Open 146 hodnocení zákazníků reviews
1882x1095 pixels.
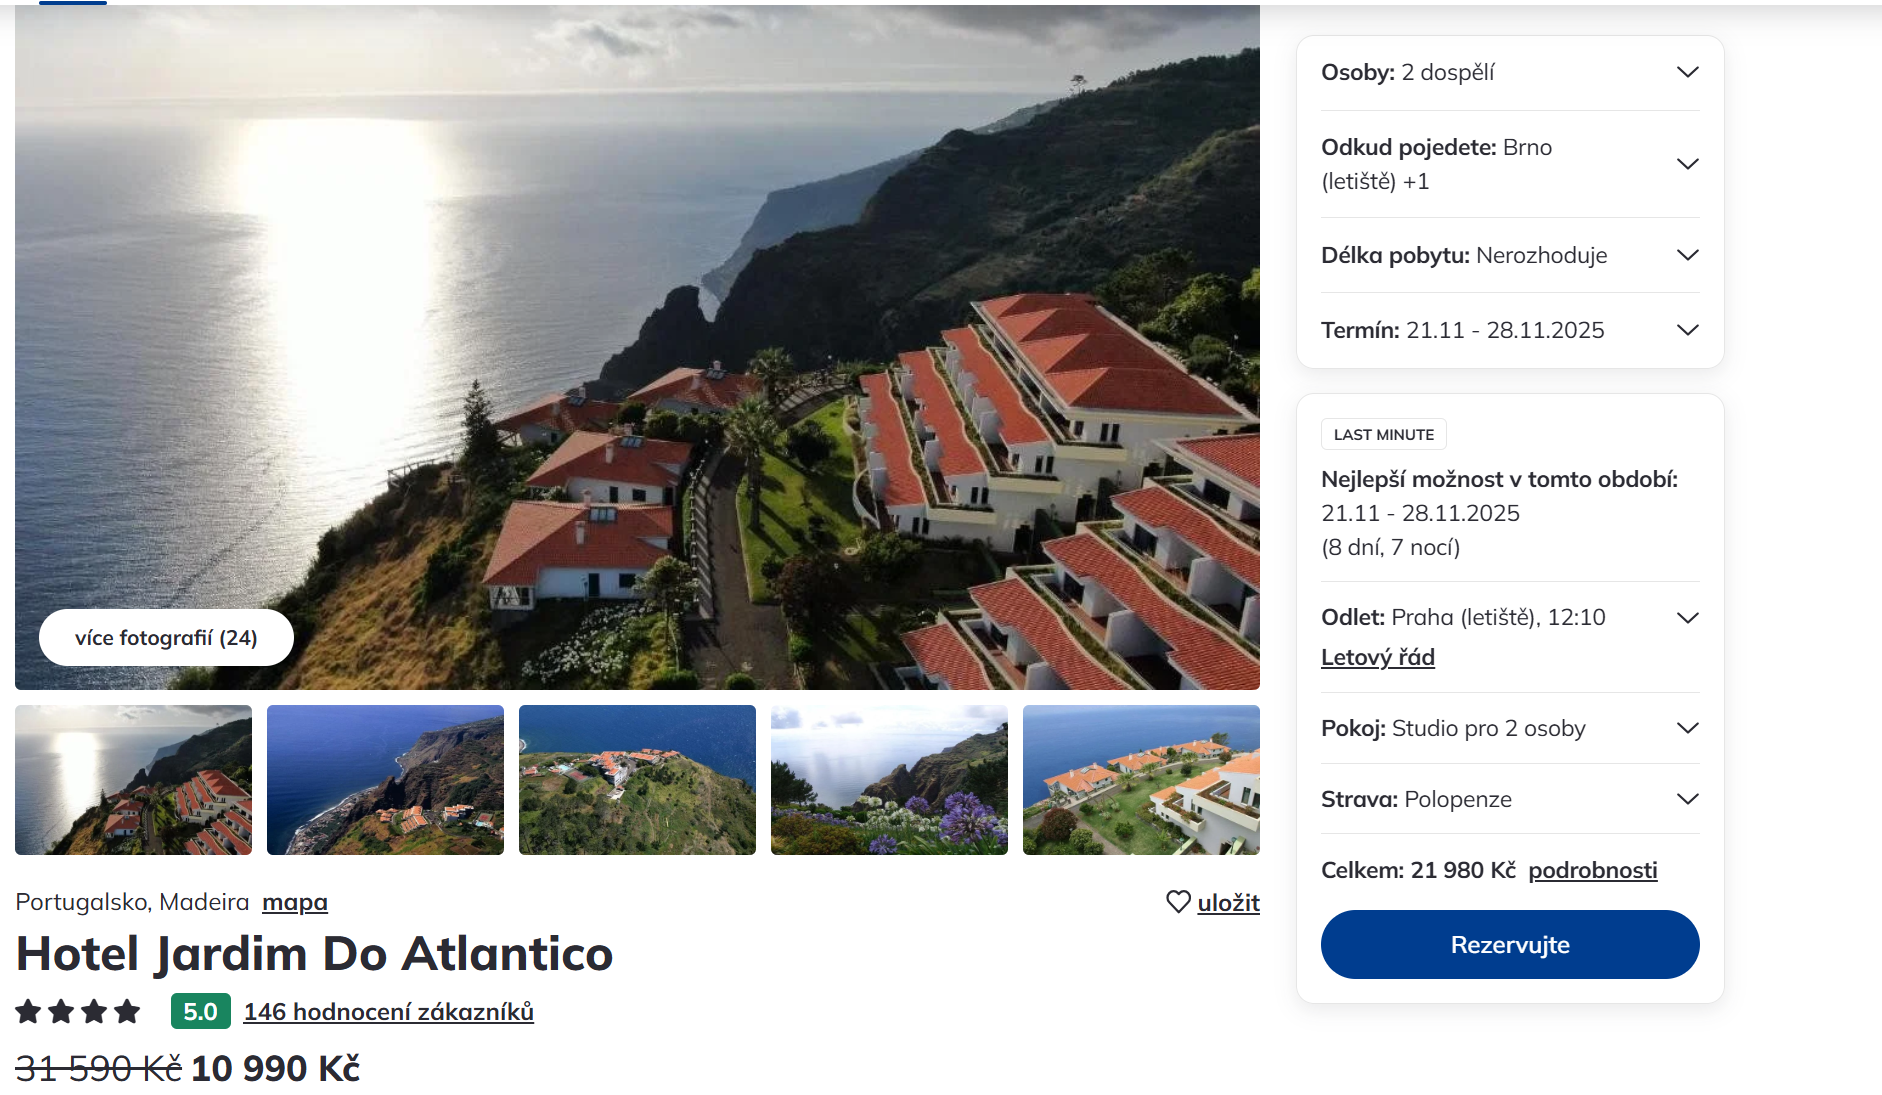(x=388, y=1012)
